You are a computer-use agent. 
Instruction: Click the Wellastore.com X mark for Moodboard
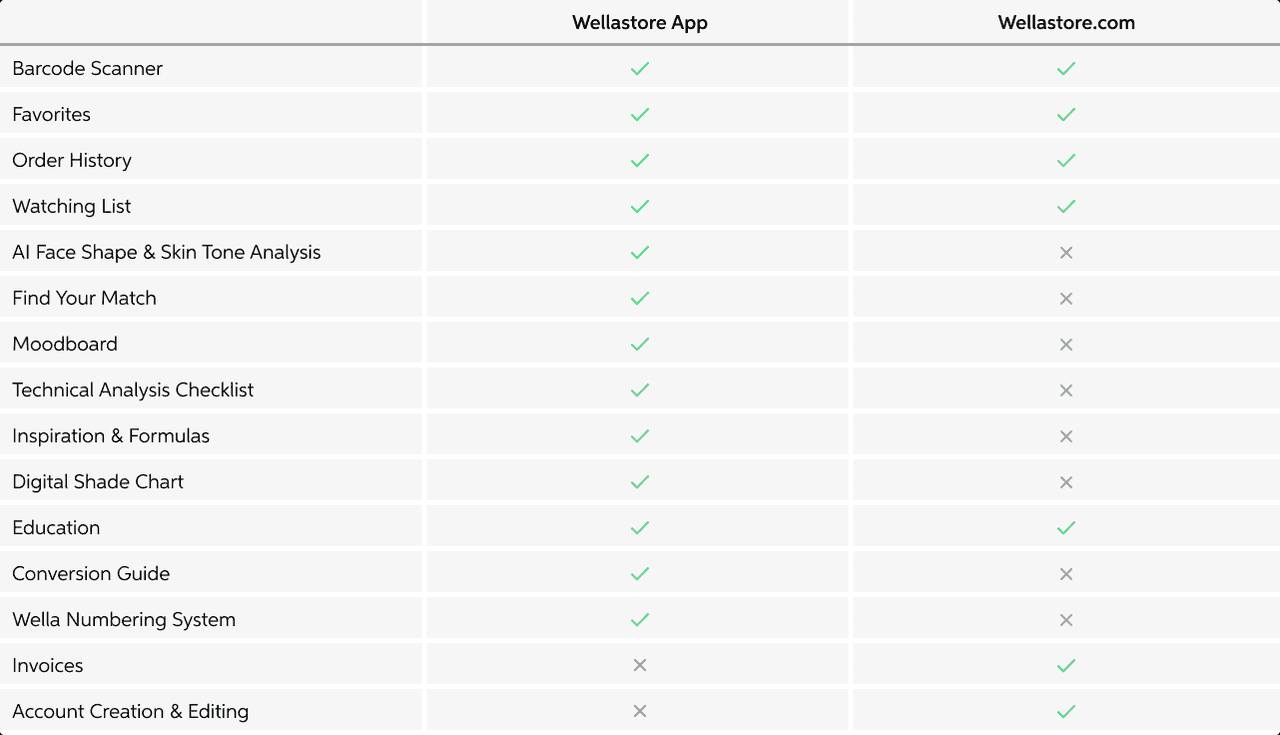(x=1066, y=345)
